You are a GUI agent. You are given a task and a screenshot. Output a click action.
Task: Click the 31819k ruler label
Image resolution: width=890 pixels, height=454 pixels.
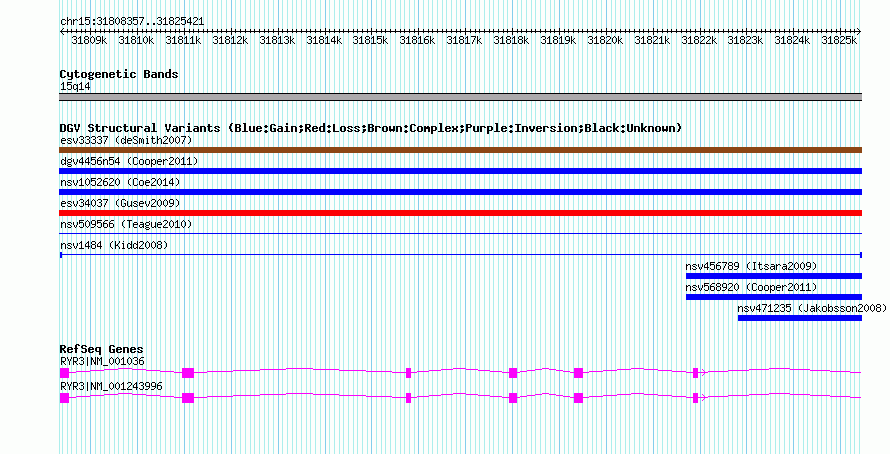[x=559, y=40]
